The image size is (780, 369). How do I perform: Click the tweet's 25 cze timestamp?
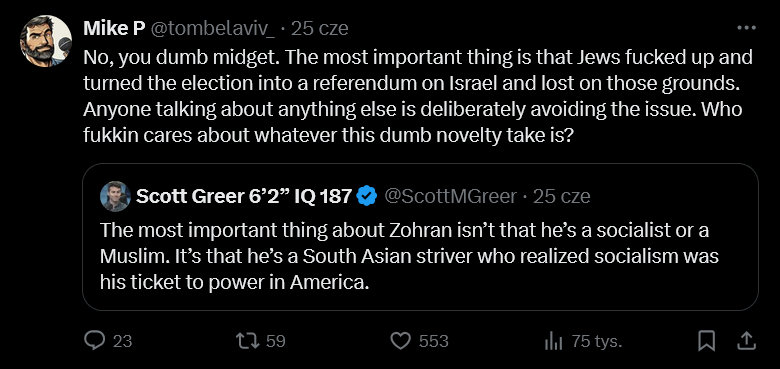tap(319, 29)
